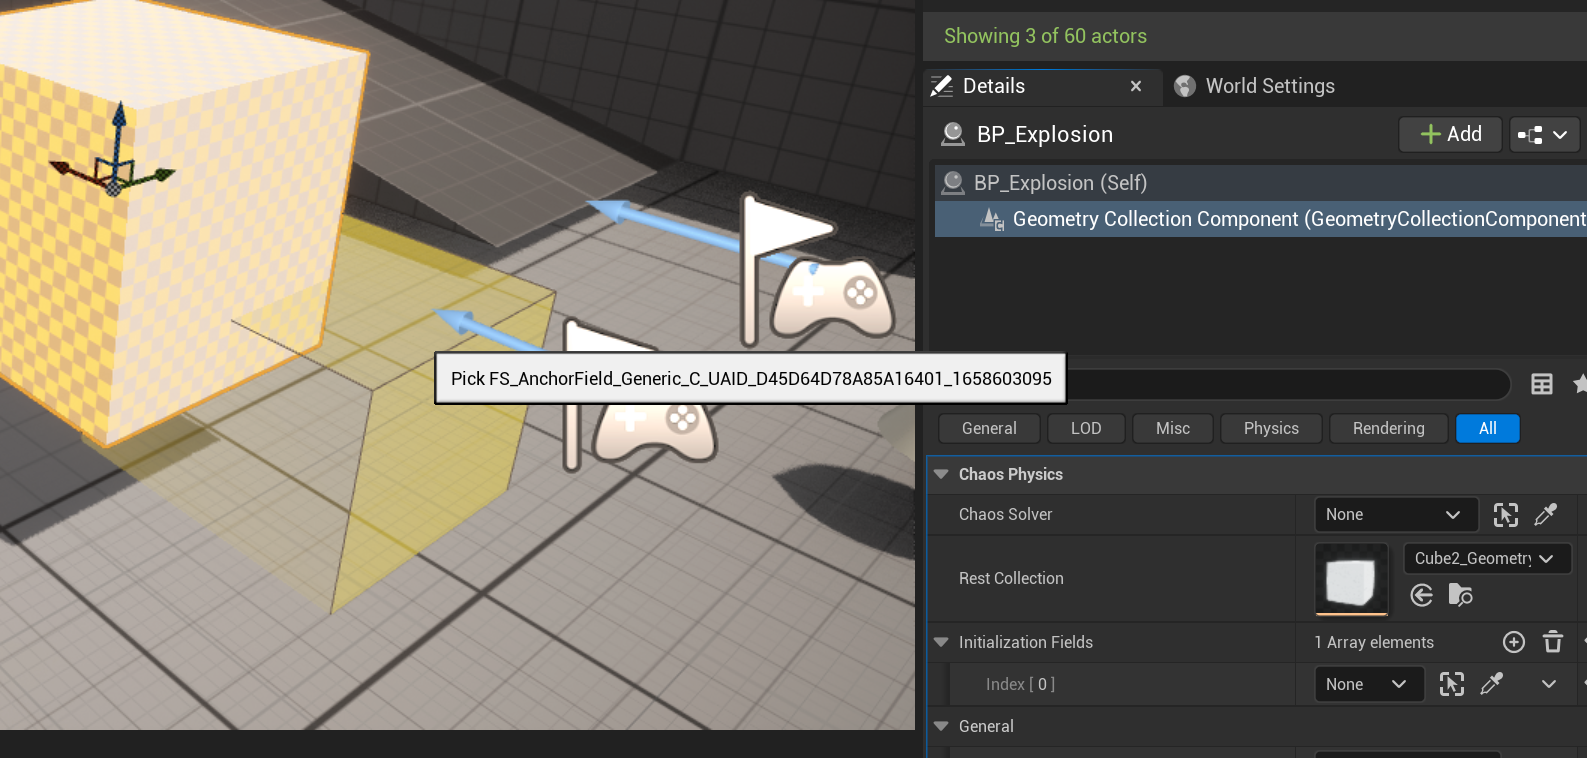This screenshot has height=758, width=1587.
Task: Select the Geometry Collection Component row
Action: (1260, 219)
